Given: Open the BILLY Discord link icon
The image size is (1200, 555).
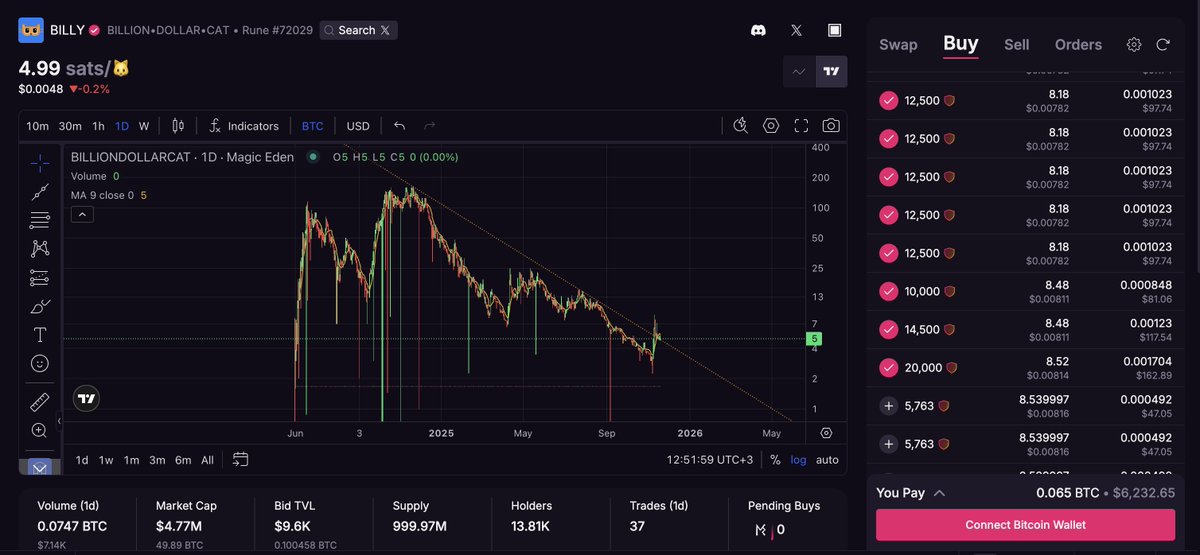Looking at the screenshot, I should tap(758, 30).
